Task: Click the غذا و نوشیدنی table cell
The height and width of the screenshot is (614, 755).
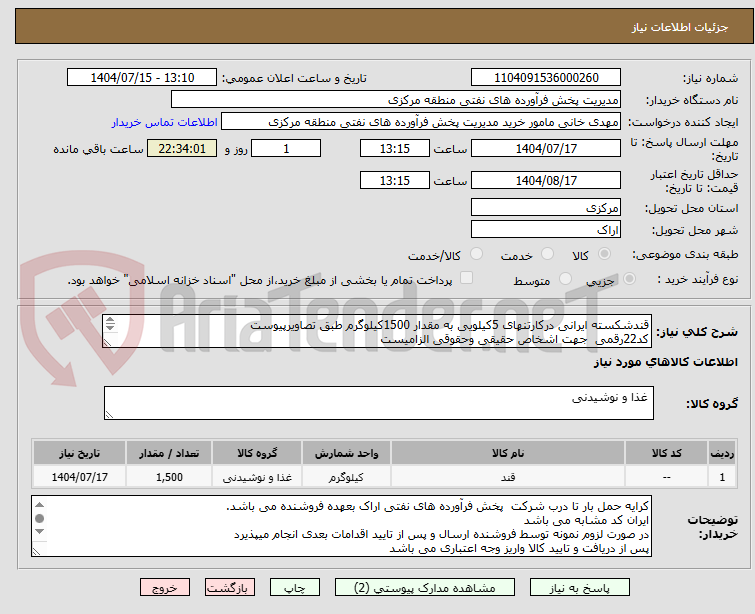Action: (x=257, y=477)
